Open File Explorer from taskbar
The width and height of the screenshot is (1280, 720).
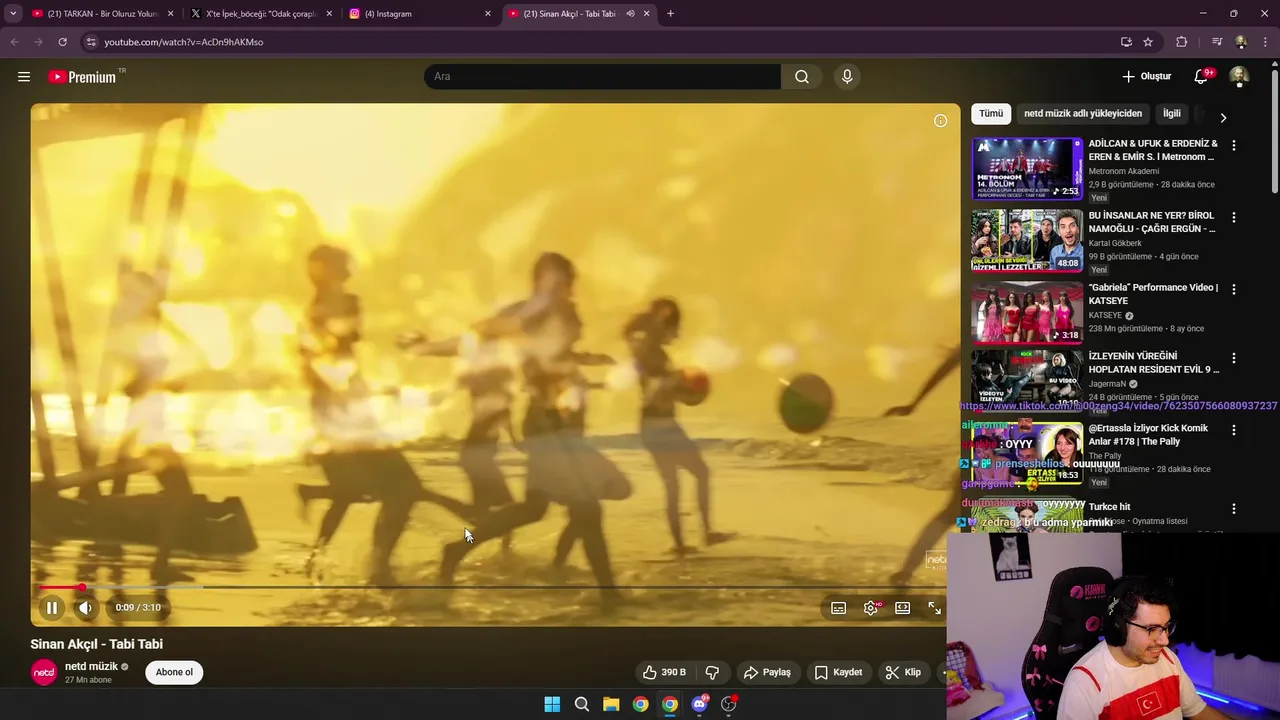pyautogui.click(x=611, y=704)
